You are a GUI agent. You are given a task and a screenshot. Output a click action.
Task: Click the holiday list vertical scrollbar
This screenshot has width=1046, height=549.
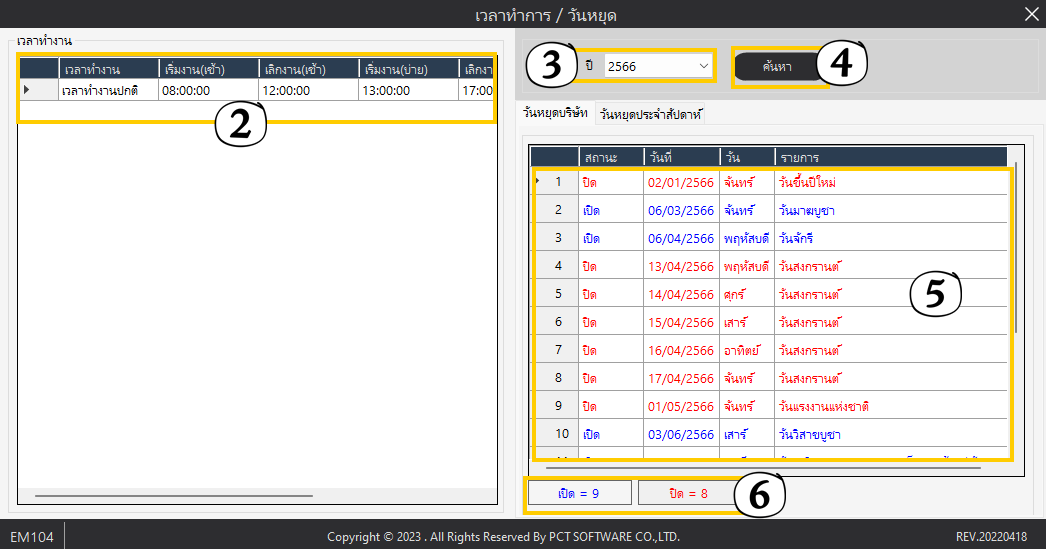1016,250
